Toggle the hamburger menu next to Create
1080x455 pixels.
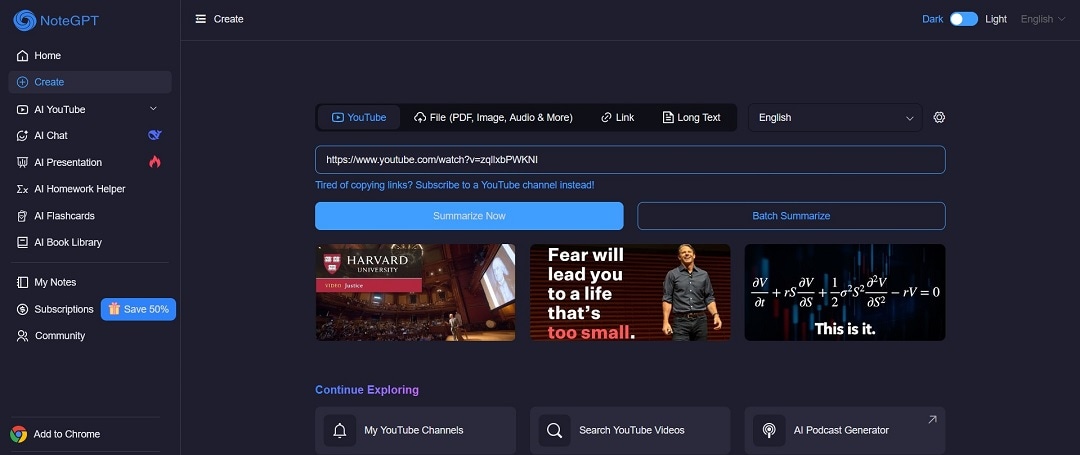point(200,19)
